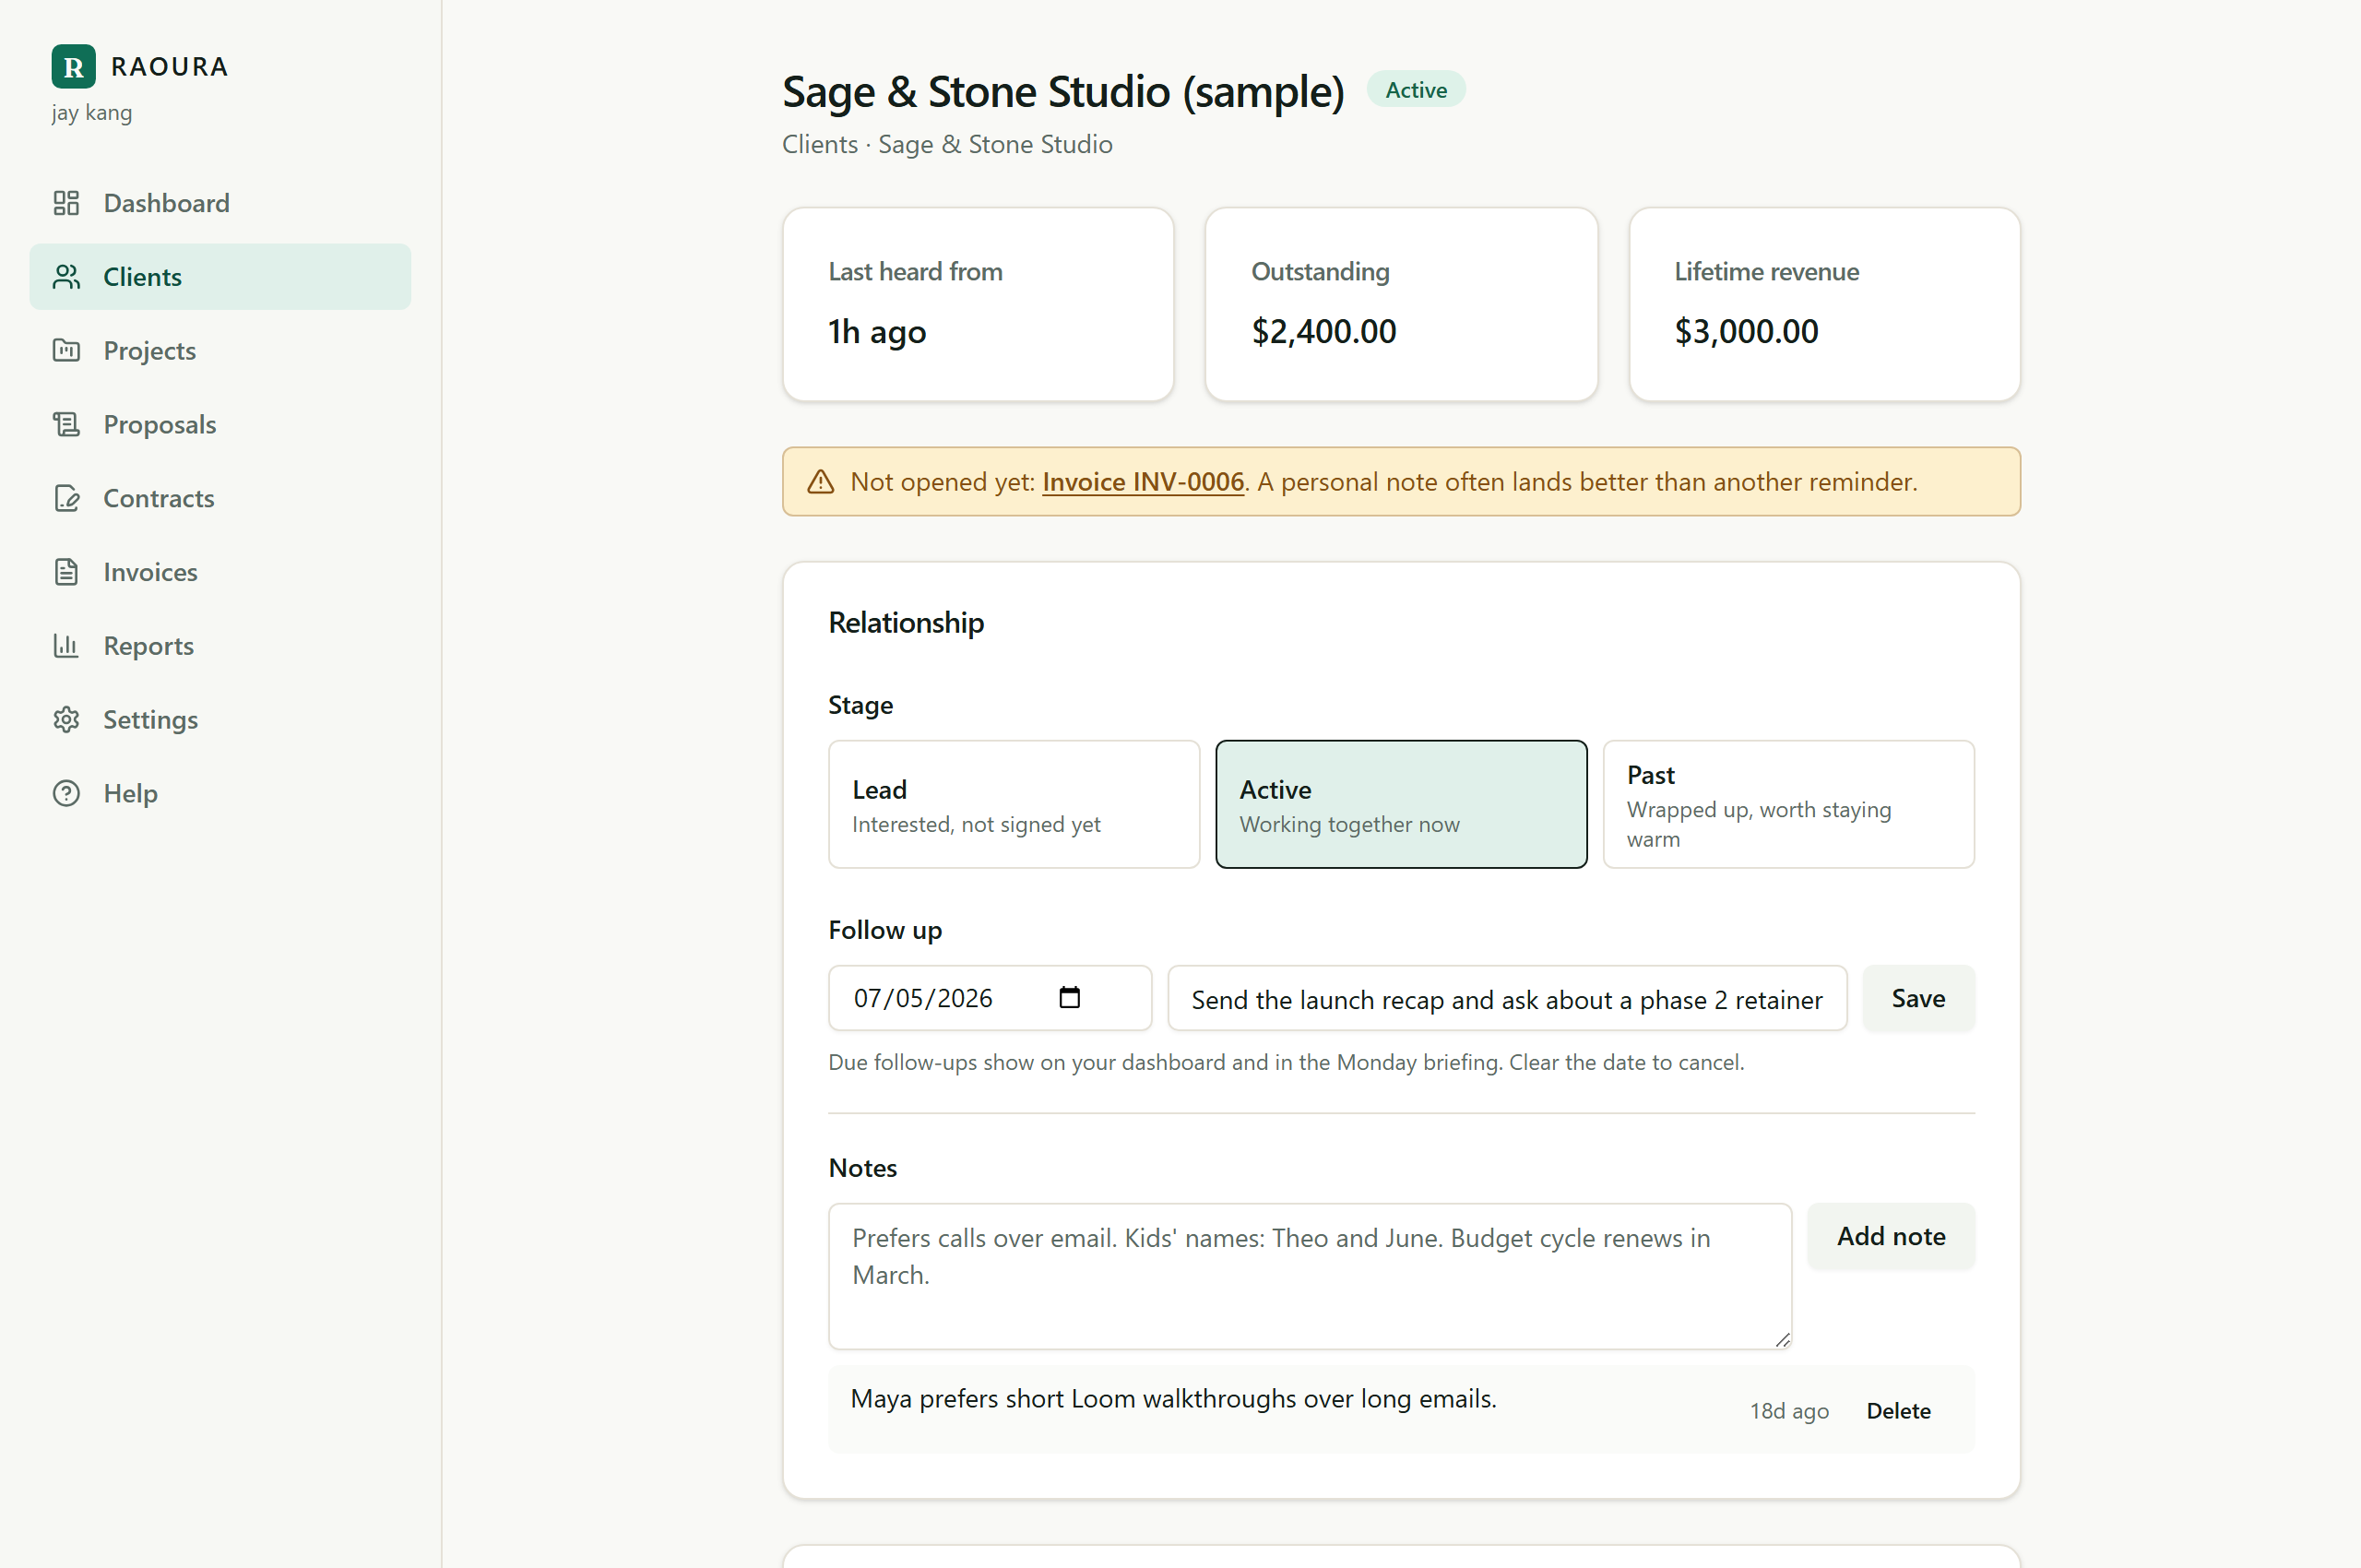2361x1568 pixels.
Task: Click the Settings gear icon
Action: point(66,720)
